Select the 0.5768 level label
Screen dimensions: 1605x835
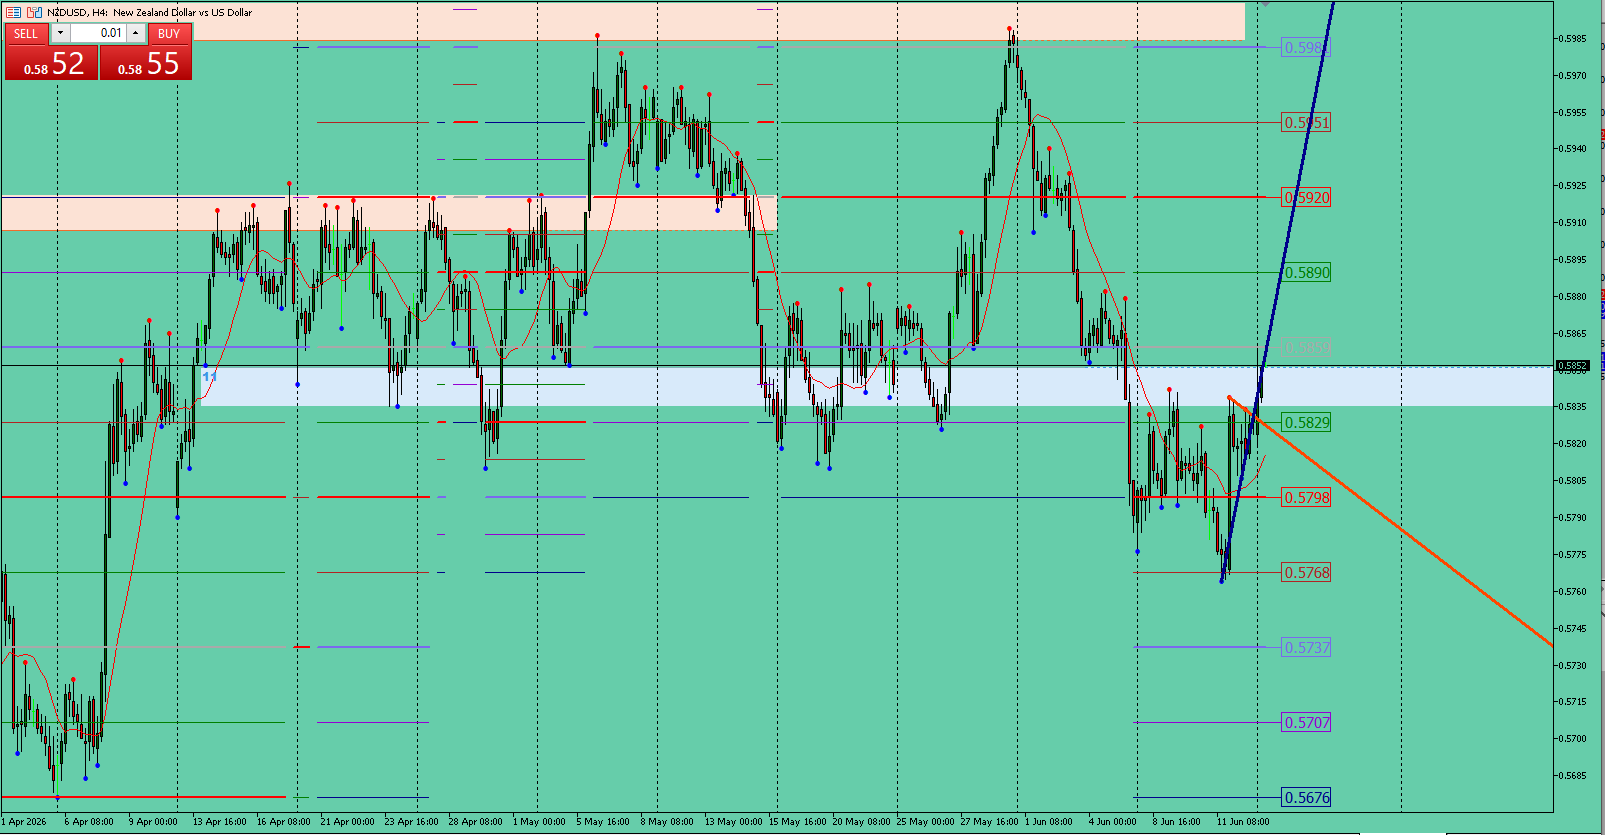pos(1307,573)
